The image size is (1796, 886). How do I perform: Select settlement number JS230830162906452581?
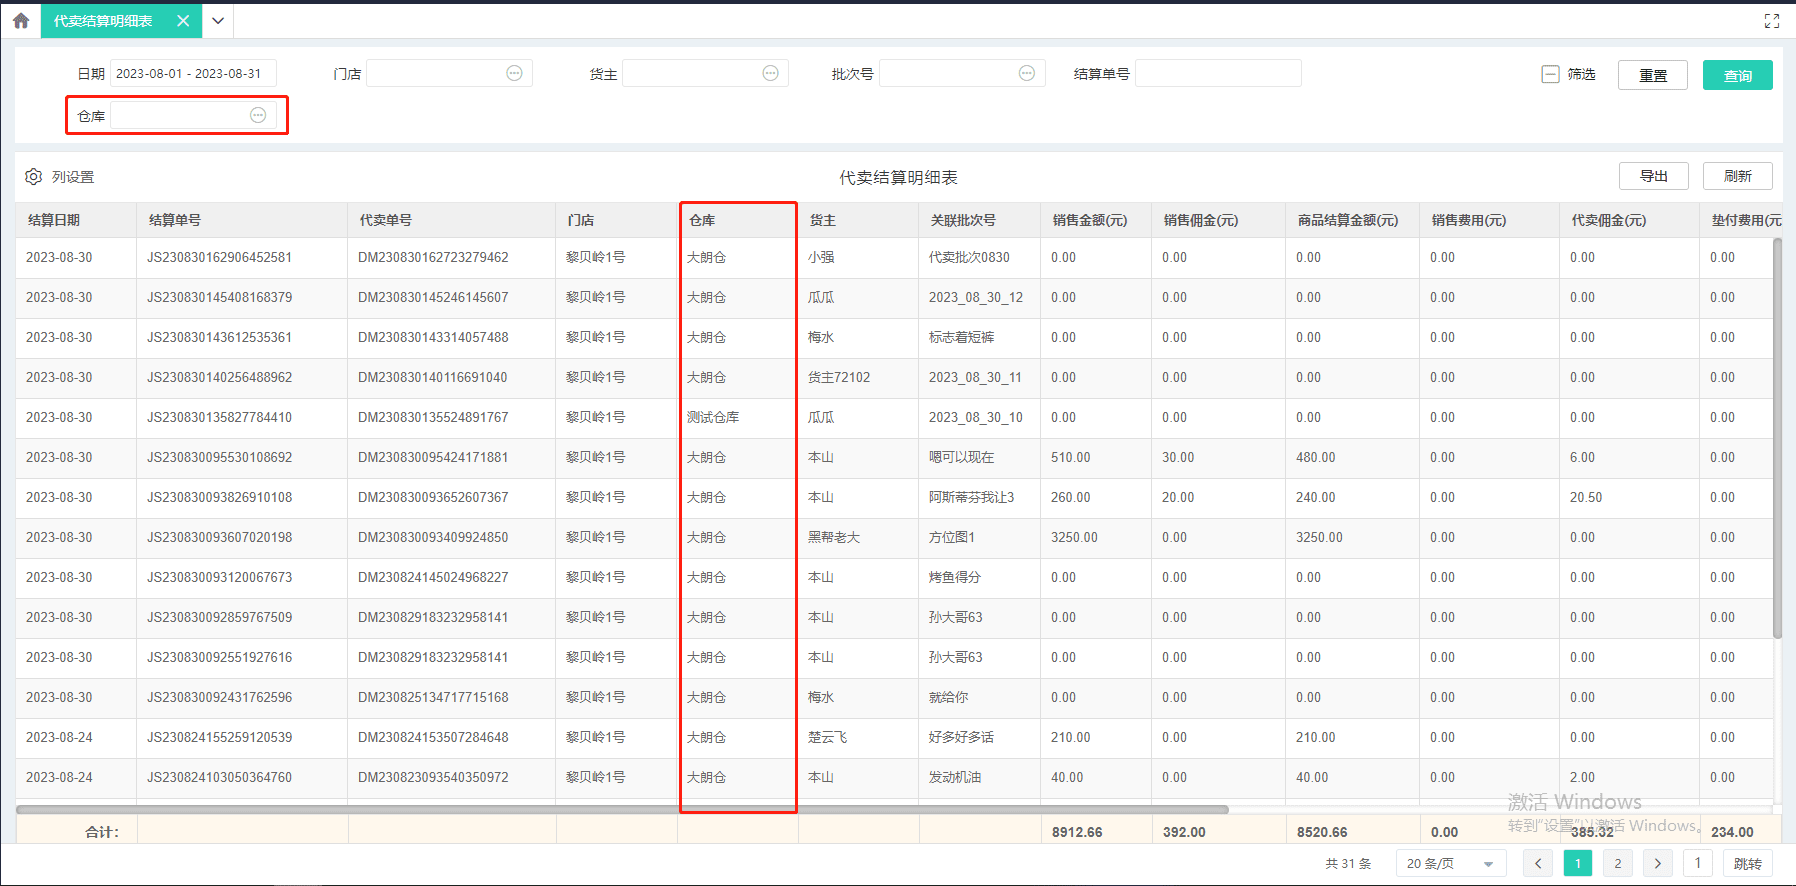[220, 257]
